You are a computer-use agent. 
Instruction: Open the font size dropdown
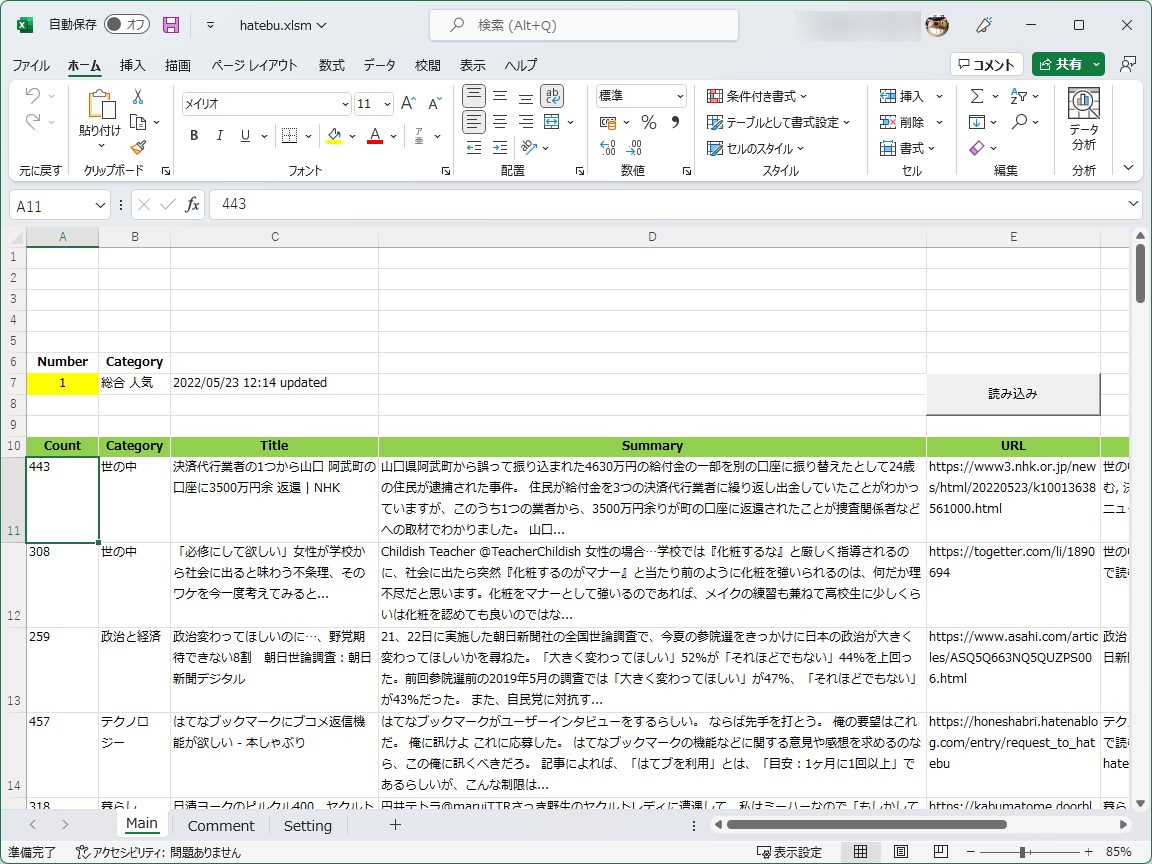tap(388, 103)
